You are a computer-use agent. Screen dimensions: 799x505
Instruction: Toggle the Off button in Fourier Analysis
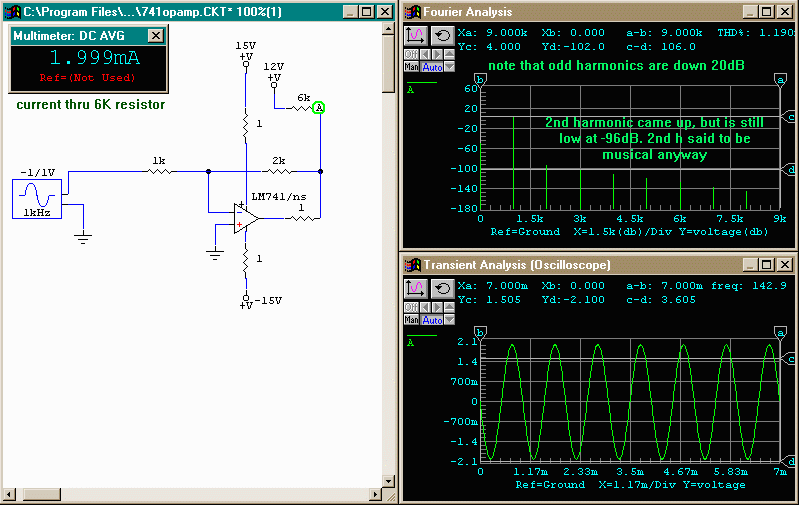point(410,54)
